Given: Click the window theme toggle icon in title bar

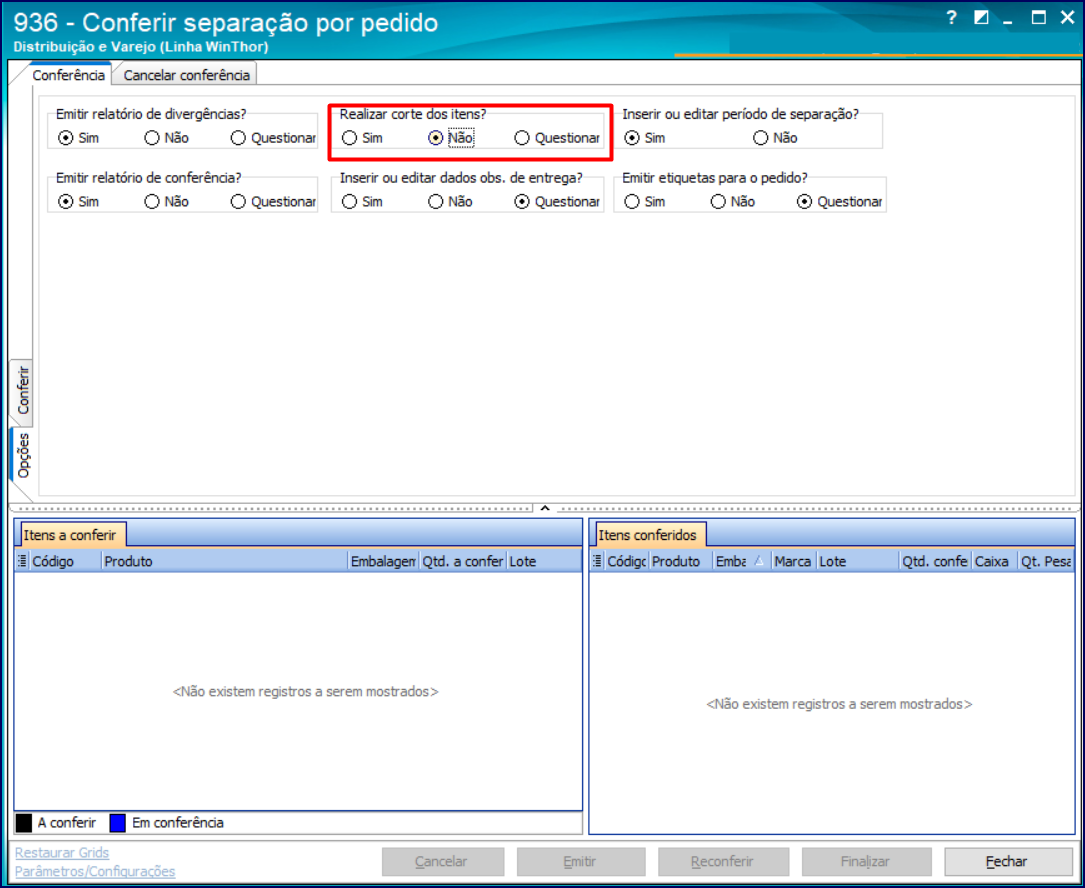Looking at the screenshot, I should [x=981, y=18].
